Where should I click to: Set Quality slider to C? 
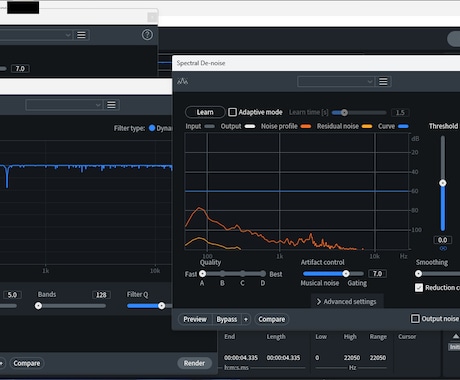point(243,274)
